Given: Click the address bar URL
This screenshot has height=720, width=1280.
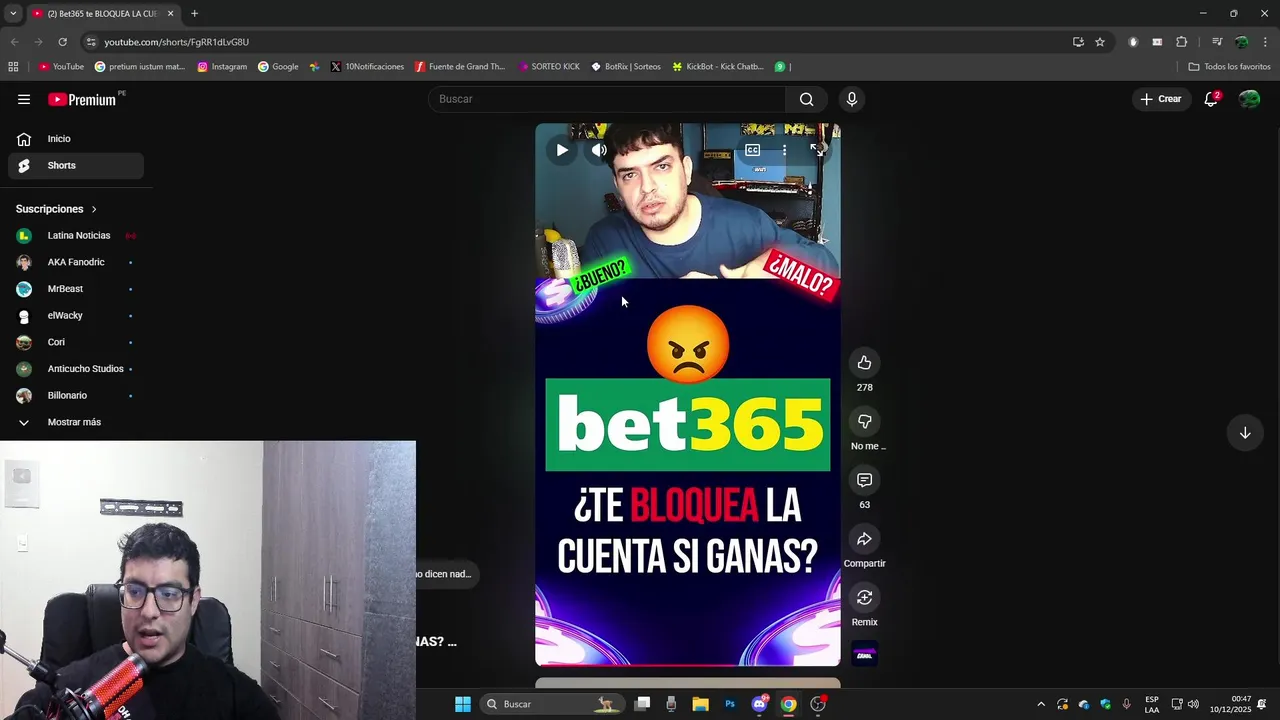Looking at the screenshot, I should pyautogui.click(x=177, y=42).
